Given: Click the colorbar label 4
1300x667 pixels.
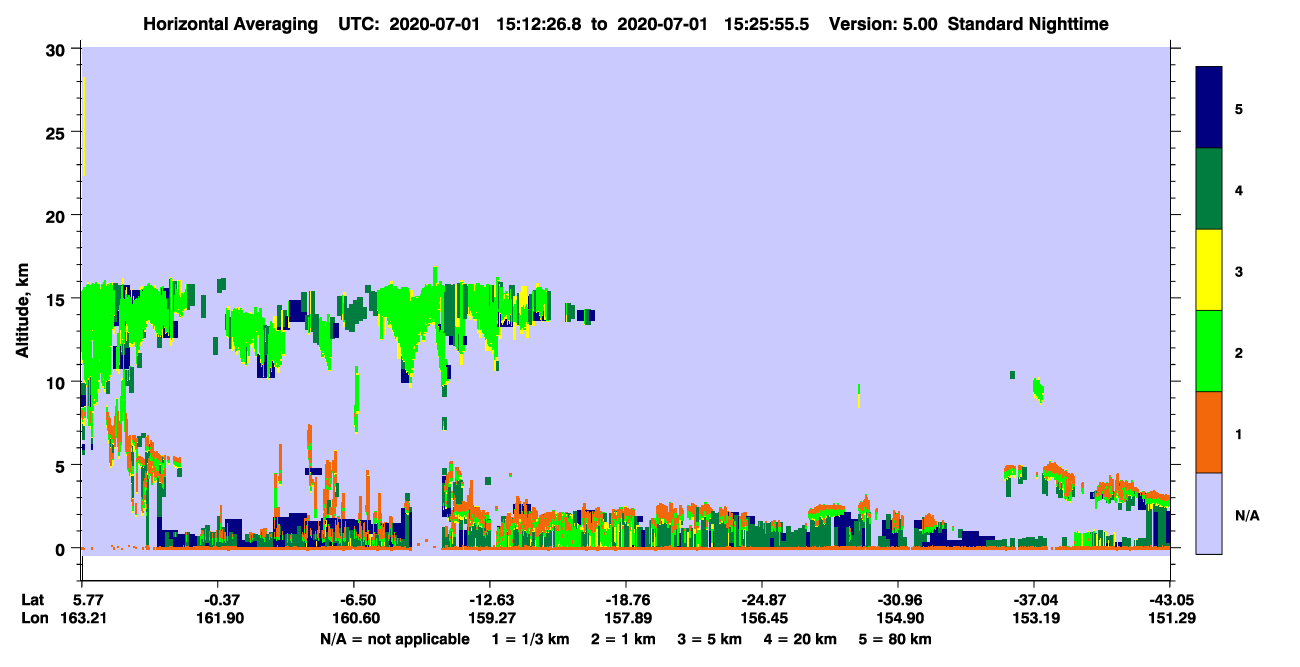Looking at the screenshot, I should click(x=1239, y=190).
